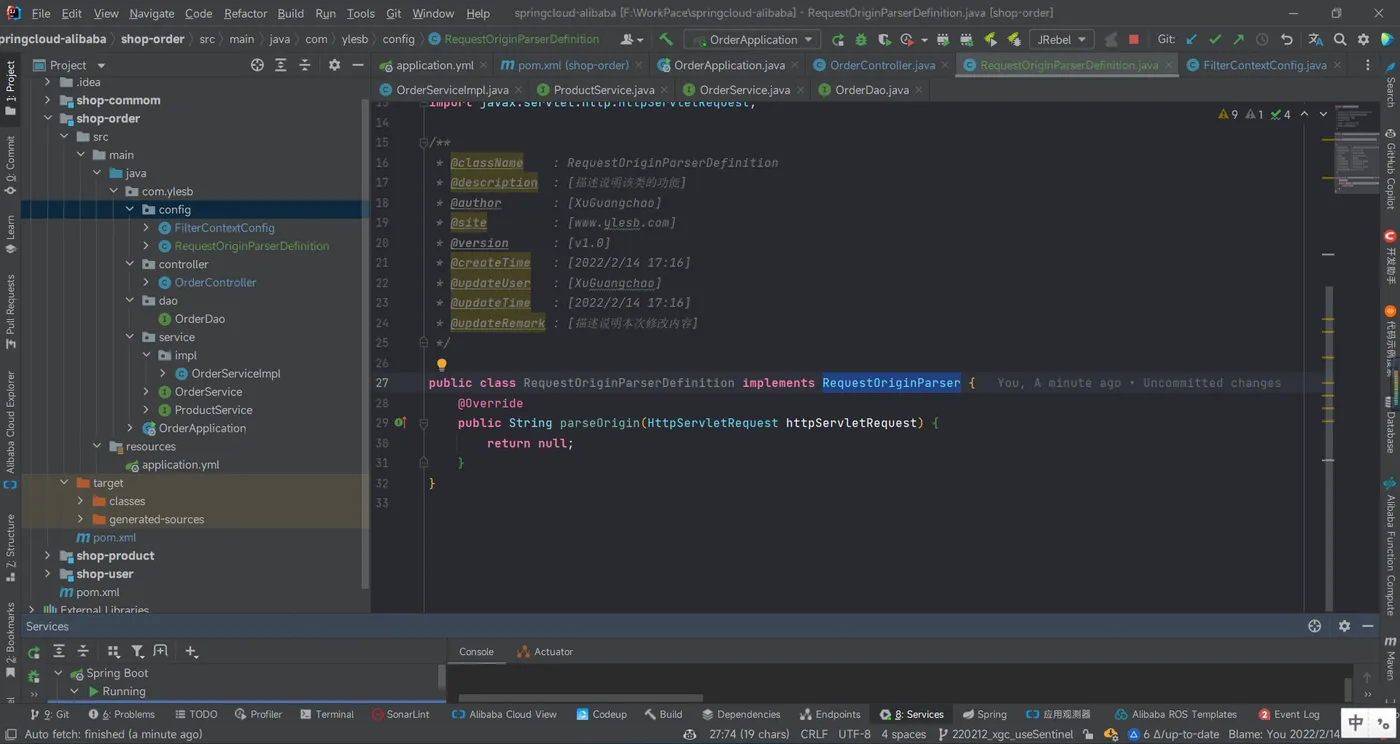Click the Group By icon in Services toolbar
The image size is (1400, 744).
113,652
